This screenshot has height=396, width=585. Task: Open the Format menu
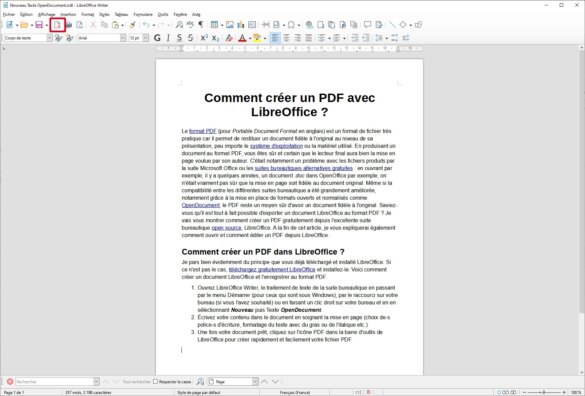click(x=88, y=14)
